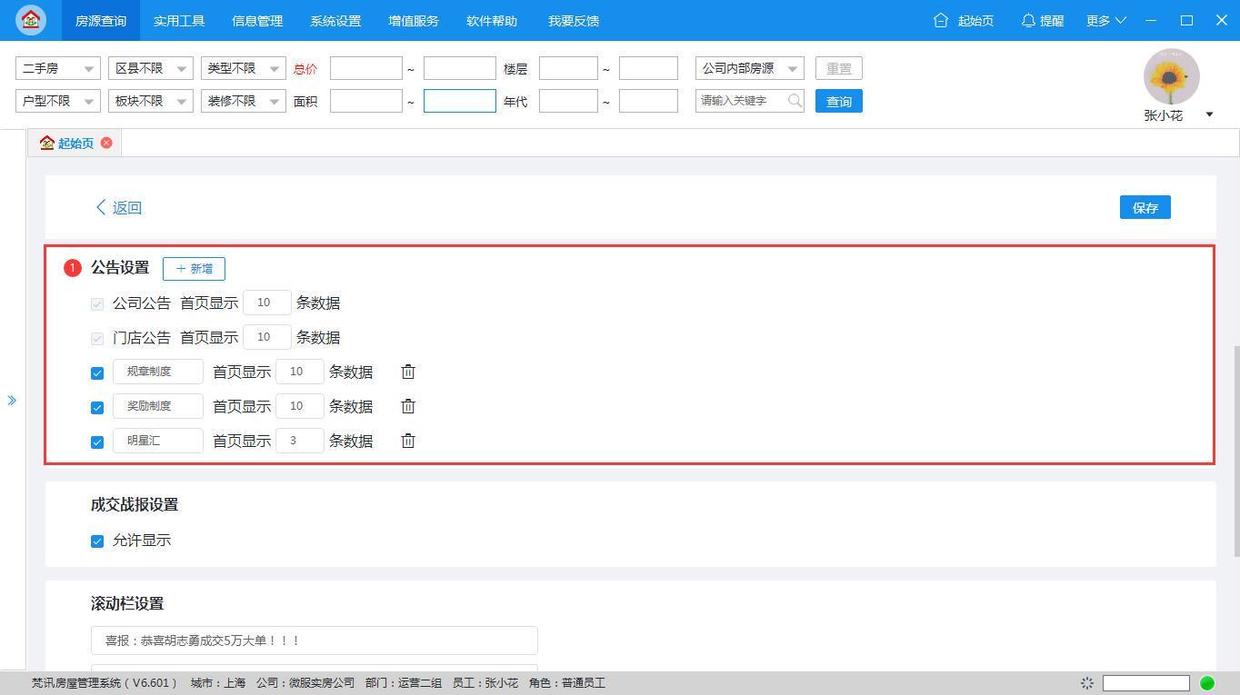Screen dimensions: 1240x695
Task: Delete the 明星汇 announcement row
Action: 407,440
